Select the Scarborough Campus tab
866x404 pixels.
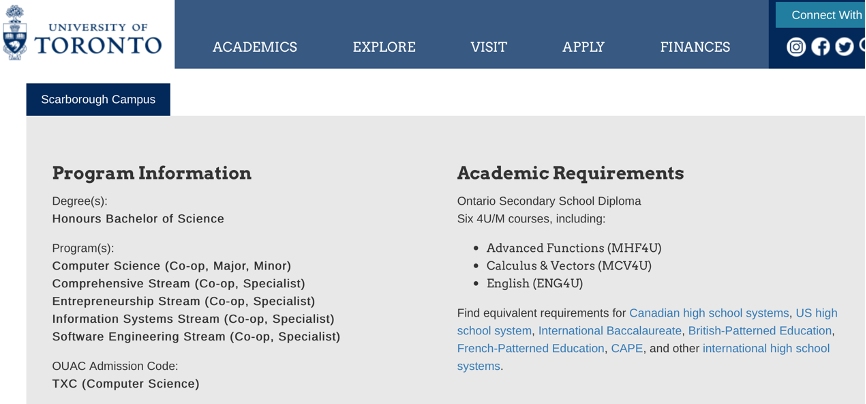pos(98,99)
